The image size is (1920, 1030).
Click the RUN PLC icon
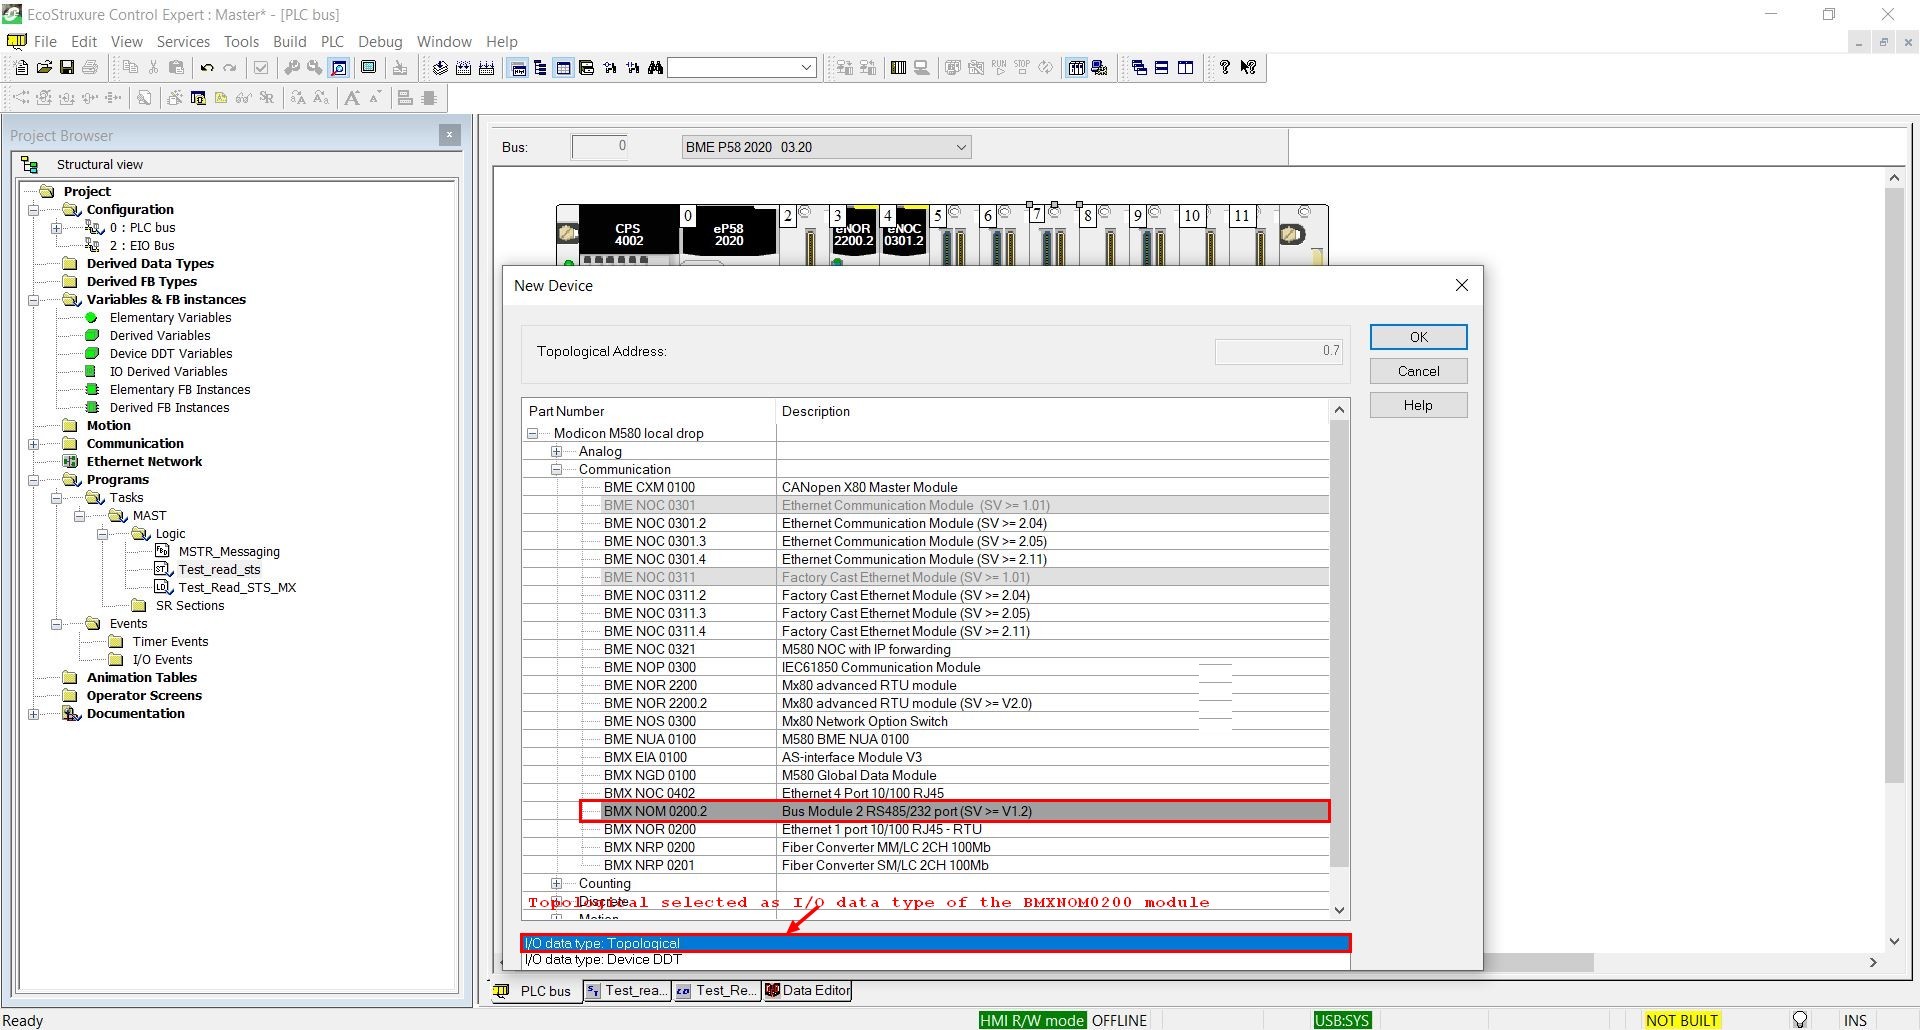(999, 68)
